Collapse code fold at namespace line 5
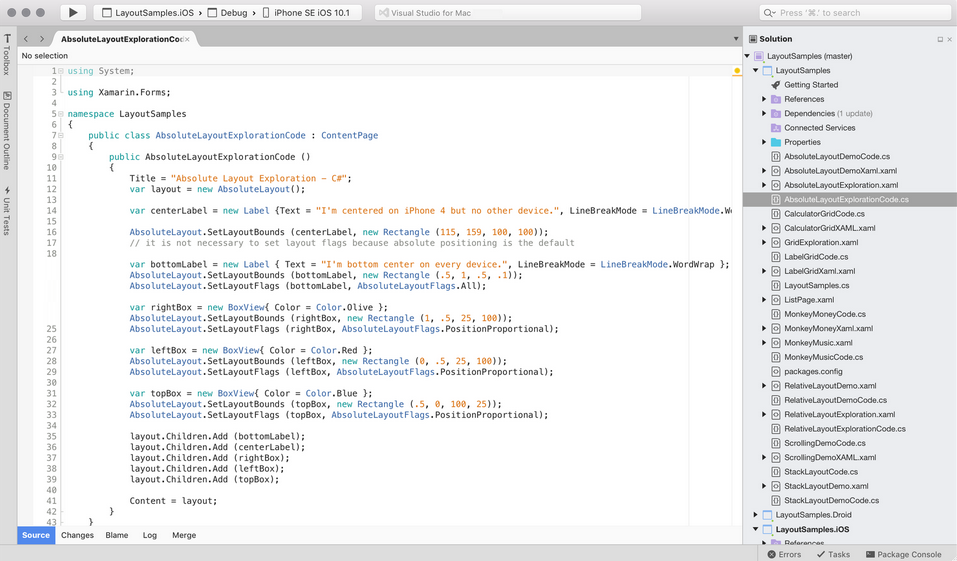 point(61,114)
